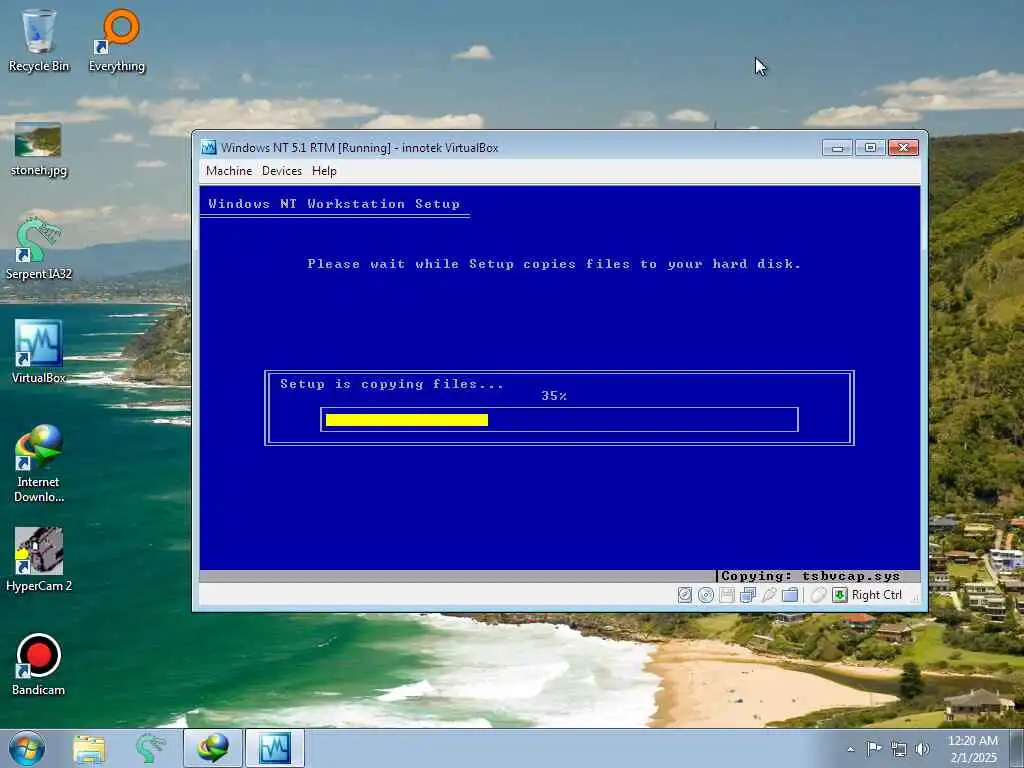Click the Action Center flag tray icon

click(874, 748)
